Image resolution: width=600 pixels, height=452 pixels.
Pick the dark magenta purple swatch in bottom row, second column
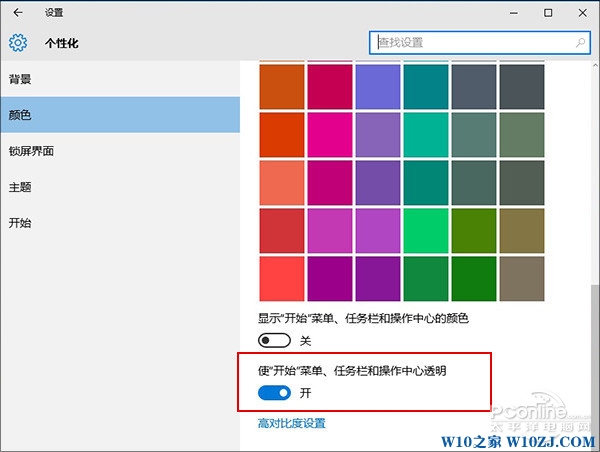click(x=330, y=279)
